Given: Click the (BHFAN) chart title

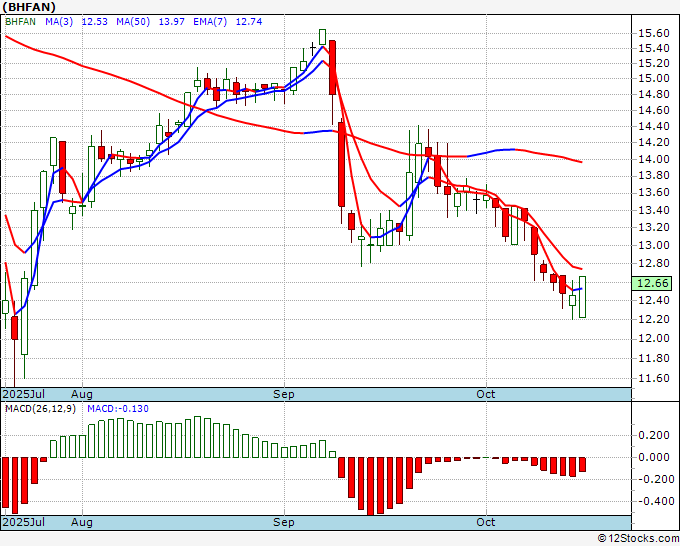Looking at the screenshot, I should 31,8.
